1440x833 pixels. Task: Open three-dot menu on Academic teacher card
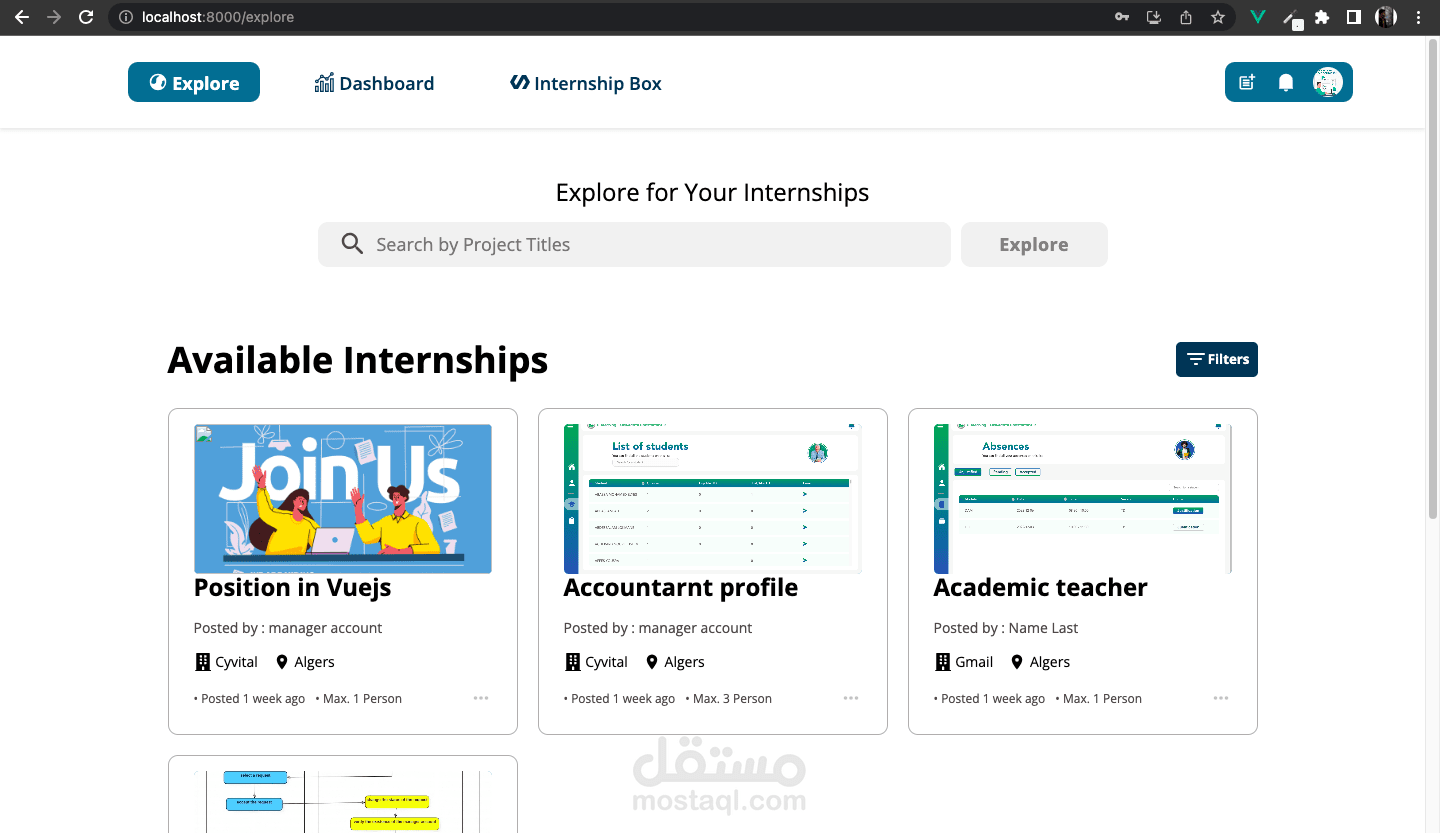tap(1221, 698)
